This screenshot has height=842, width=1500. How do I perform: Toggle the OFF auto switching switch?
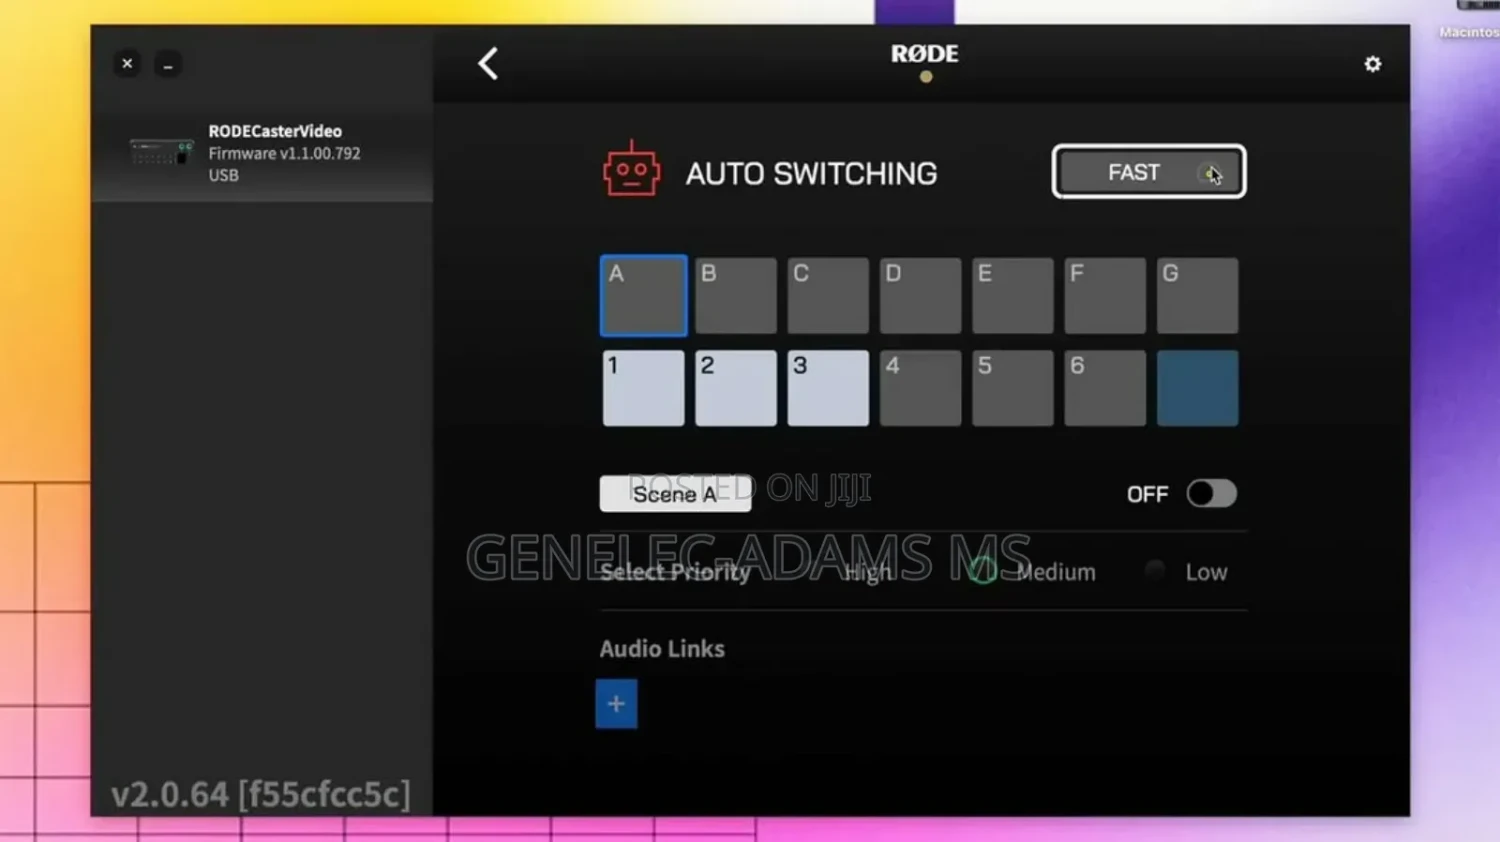pos(1211,494)
